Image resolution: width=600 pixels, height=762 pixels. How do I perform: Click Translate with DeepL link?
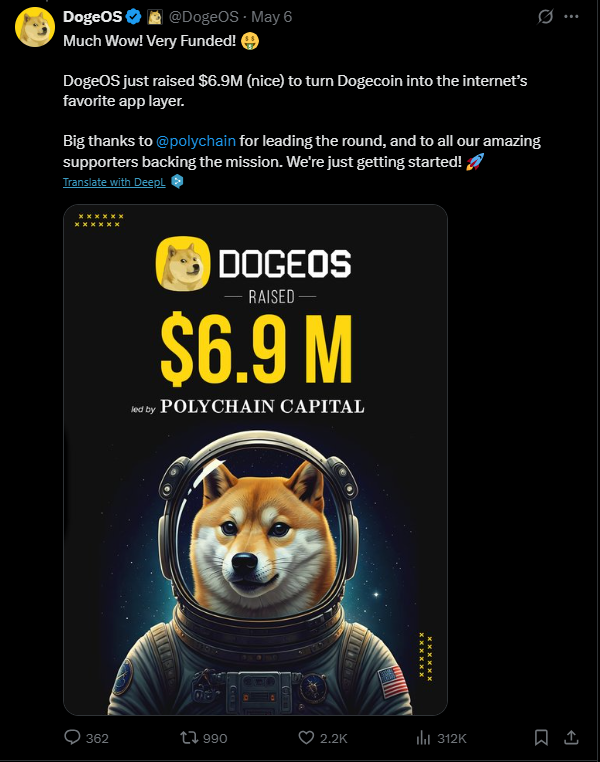tap(114, 182)
